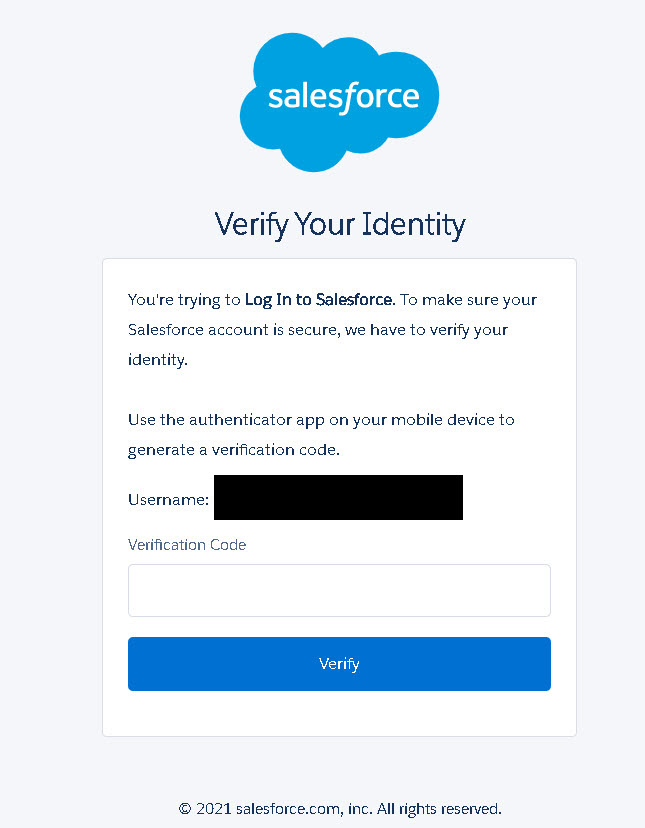The height and width of the screenshot is (828, 645).
Task: Click "To make sure your" in the first paragraph
Action: (468, 299)
